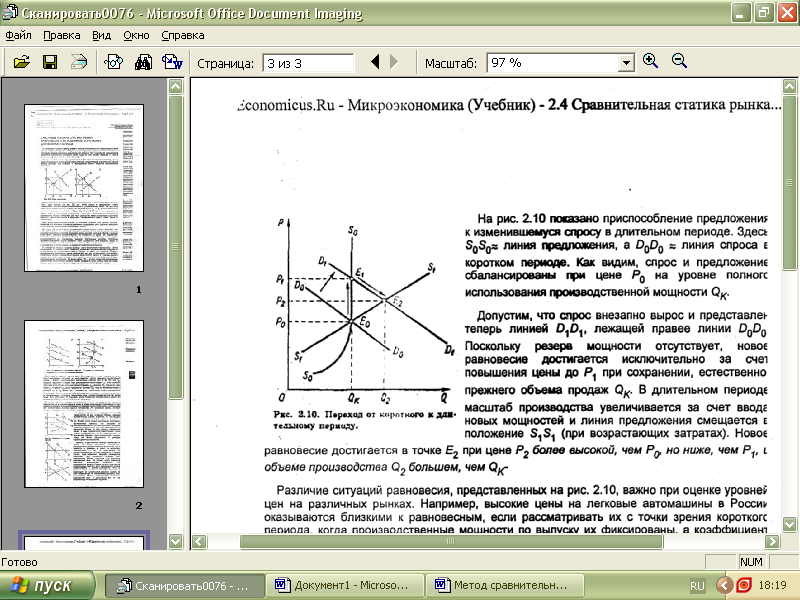Click the Send text to Word icon
Screen dimensions: 800x600
click(172, 62)
